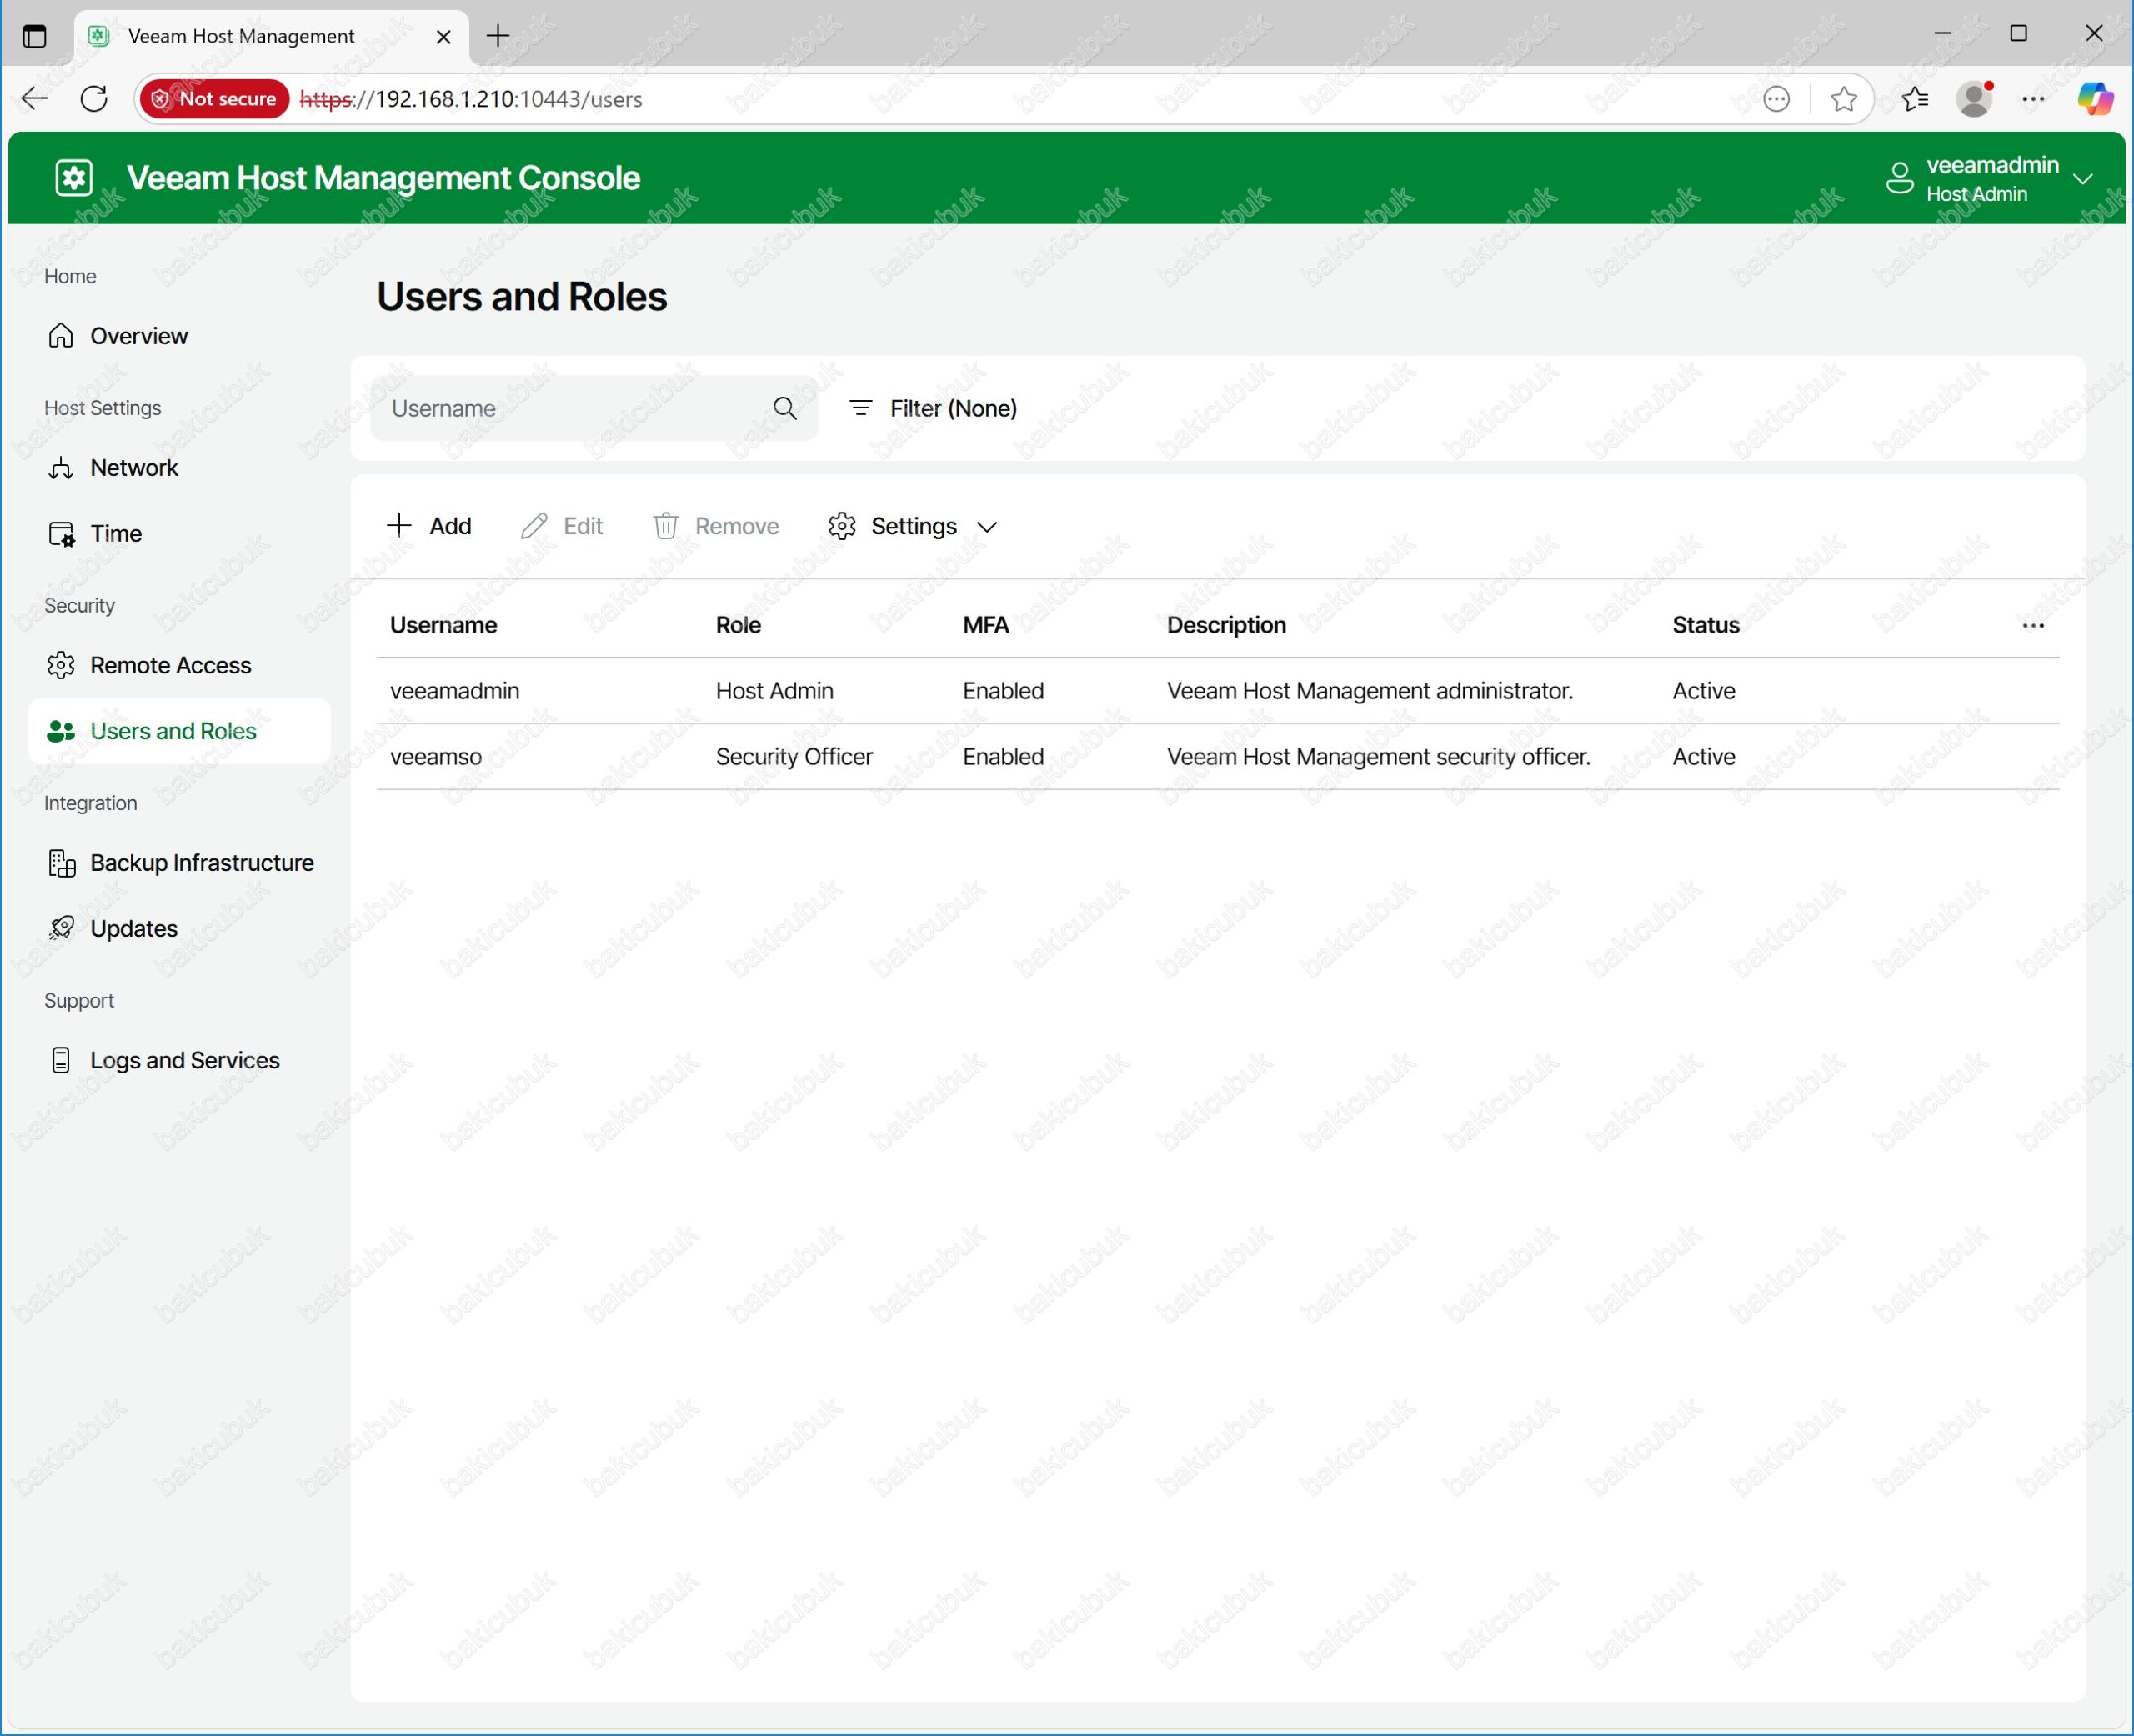Sort by the Username column header
Viewport: 2134px width, 1736px height.
pos(444,625)
